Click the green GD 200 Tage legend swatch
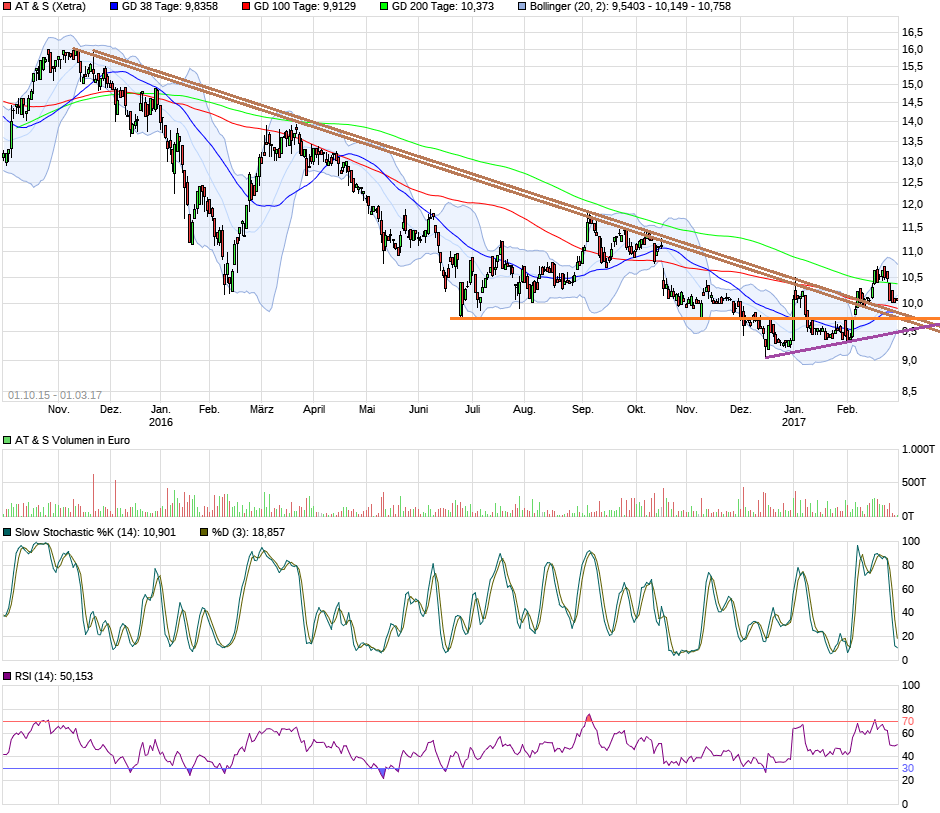 (384, 7)
